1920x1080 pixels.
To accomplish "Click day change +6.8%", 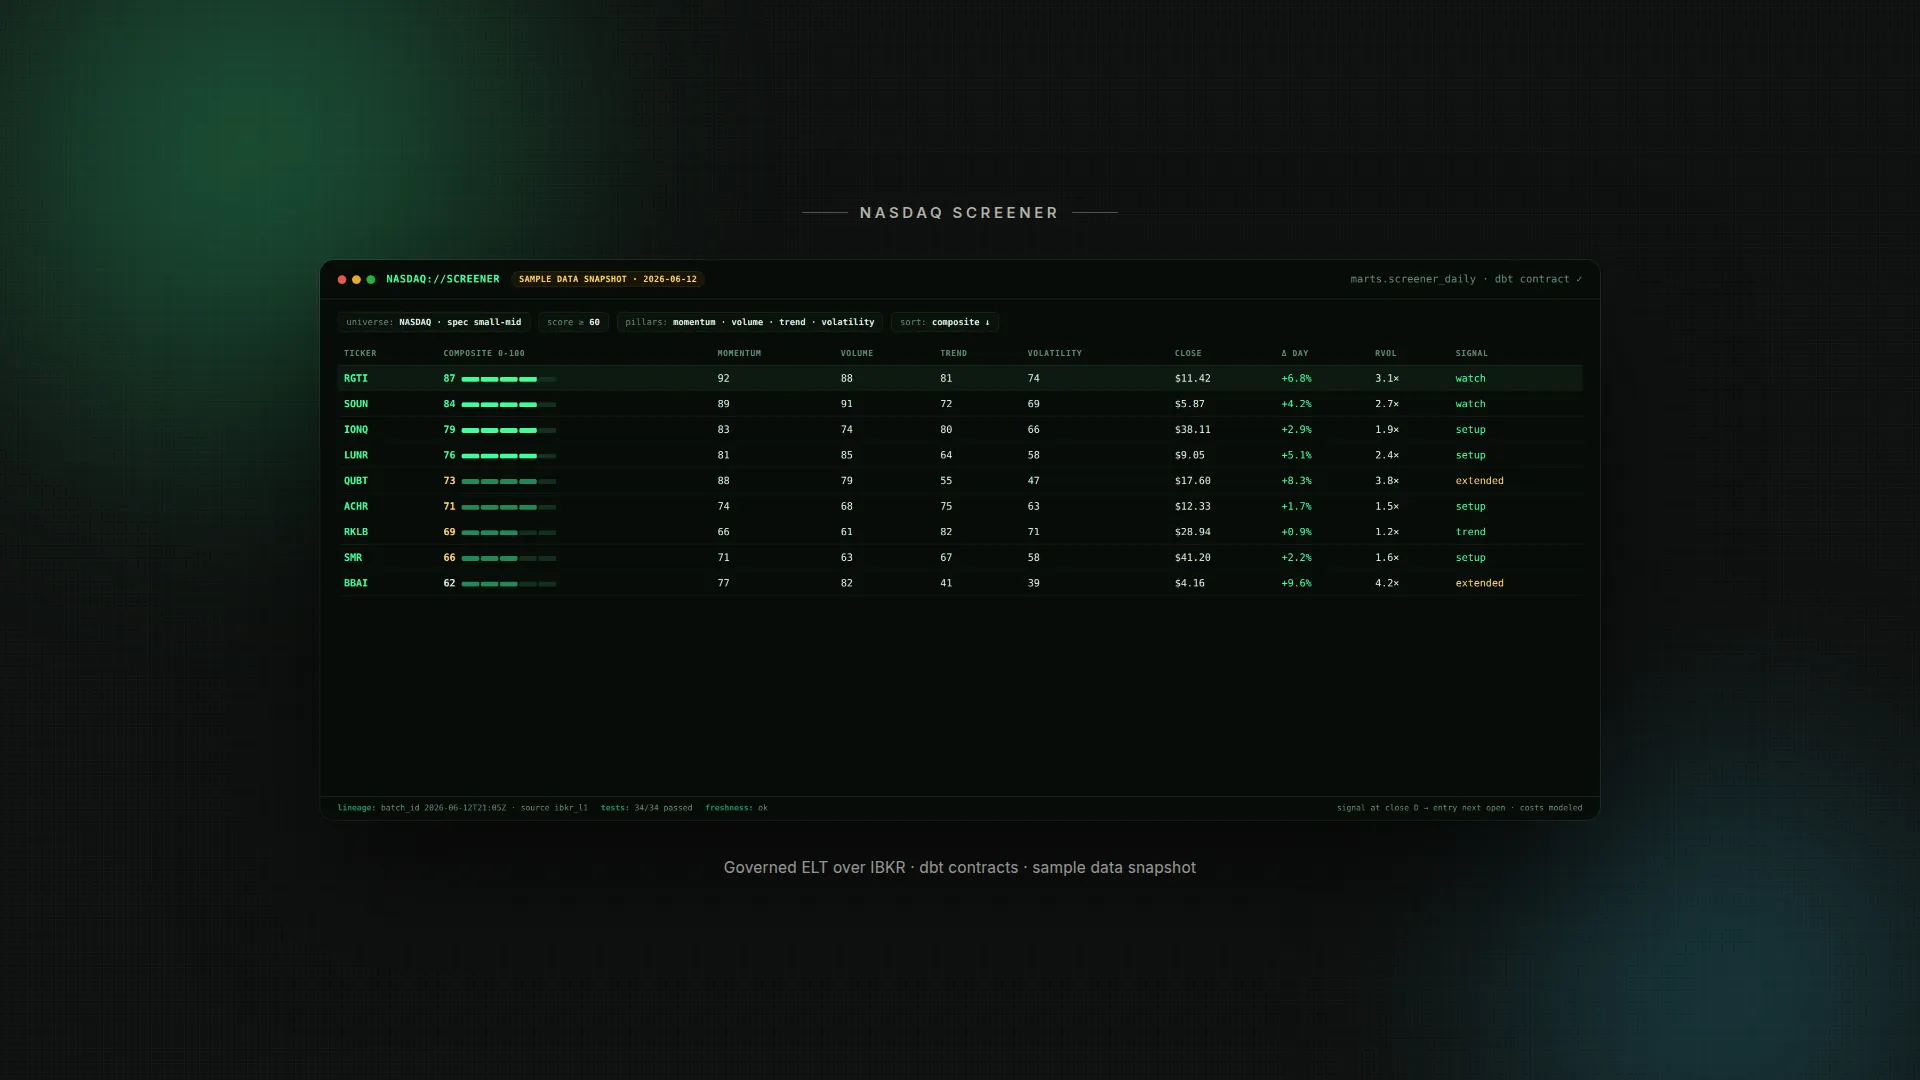I will point(1297,379).
